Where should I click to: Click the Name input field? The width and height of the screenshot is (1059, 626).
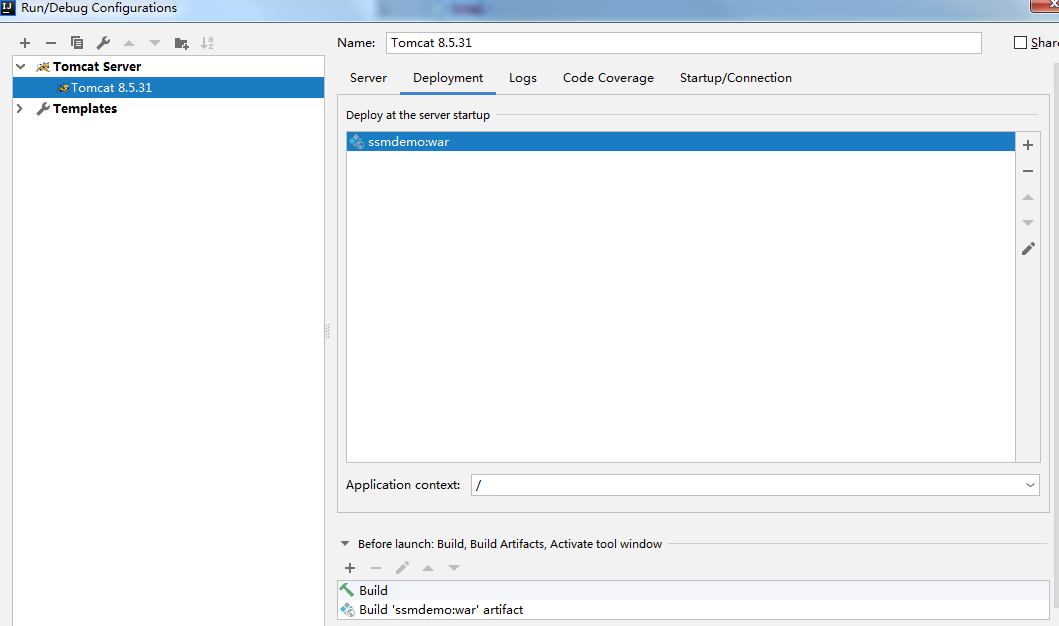[x=683, y=43]
